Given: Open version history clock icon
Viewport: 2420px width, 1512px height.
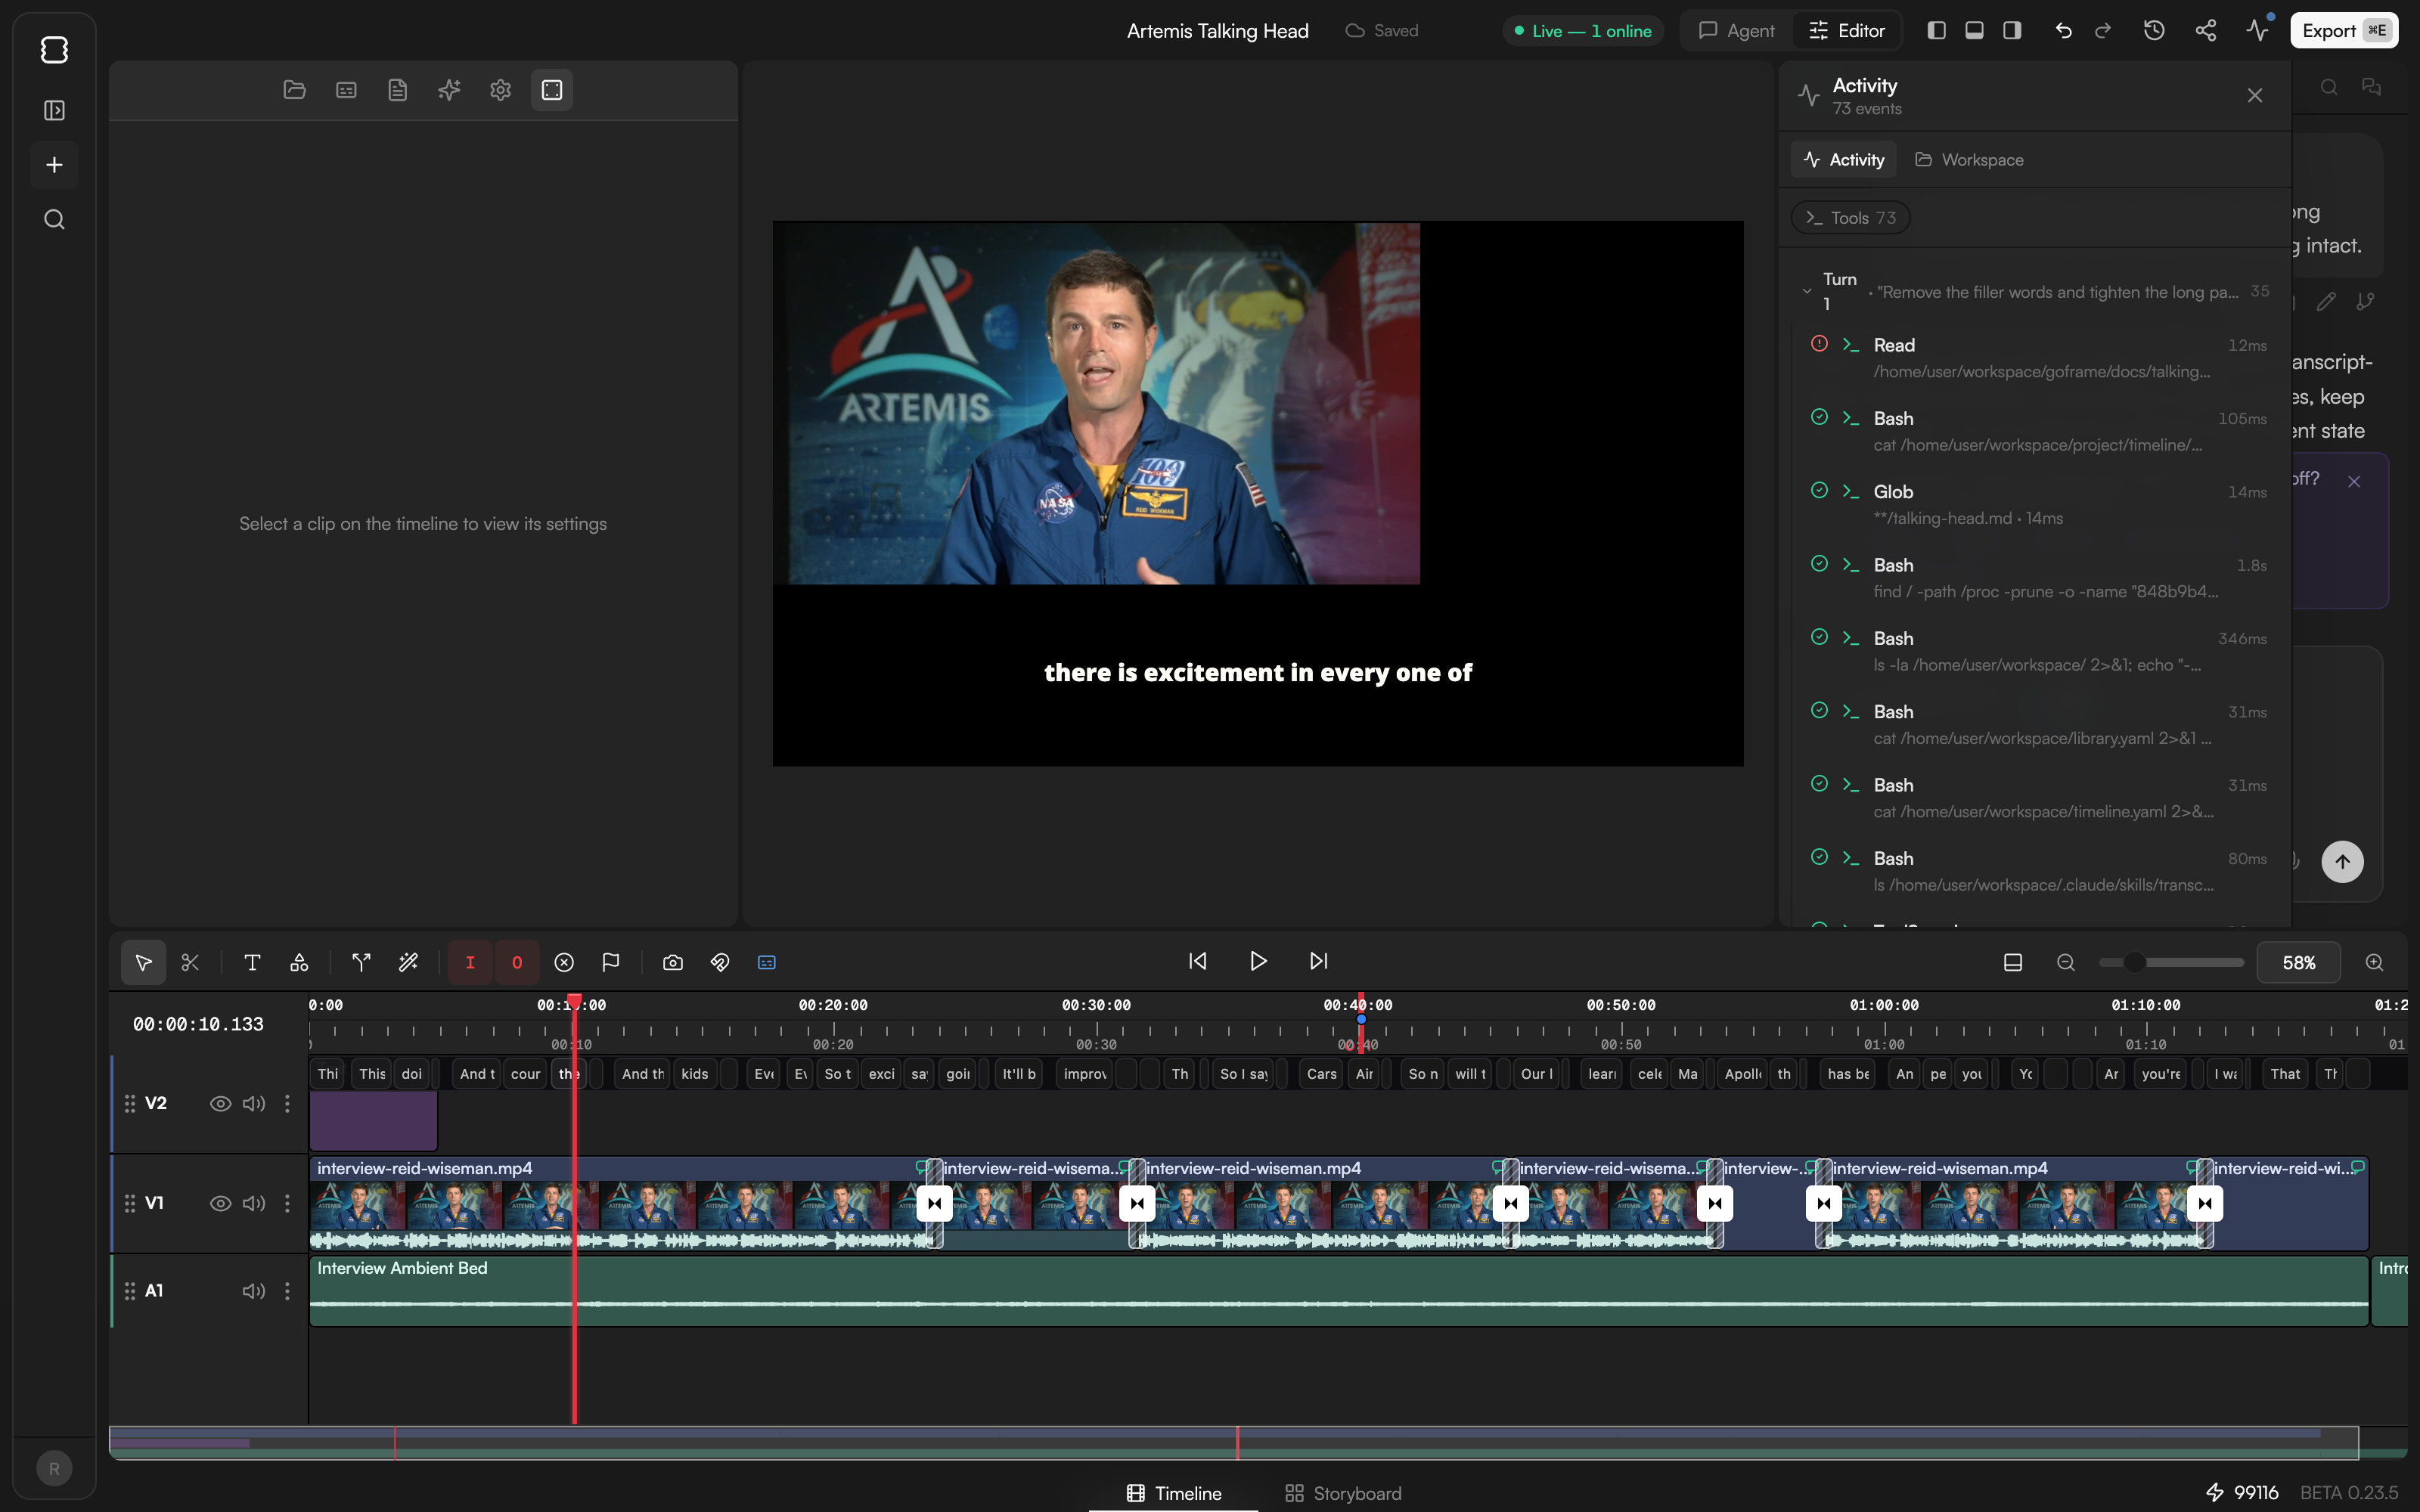Looking at the screenshot, I should click(2154, 30).
